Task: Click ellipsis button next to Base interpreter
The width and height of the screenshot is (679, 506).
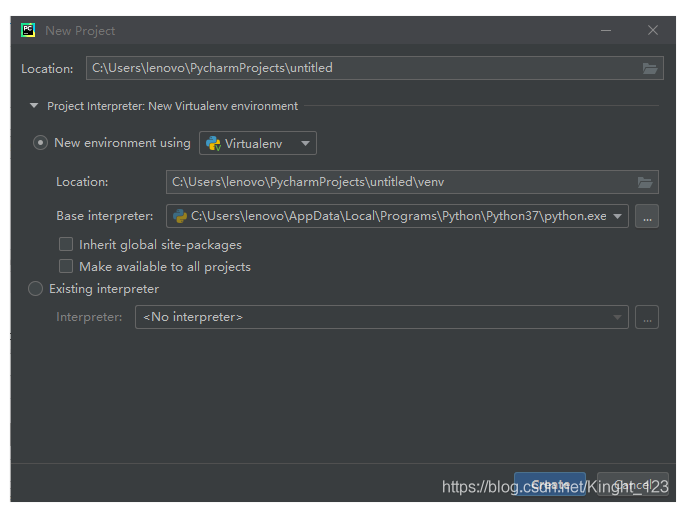Action: pyautogui.click(x=647, y=216)
